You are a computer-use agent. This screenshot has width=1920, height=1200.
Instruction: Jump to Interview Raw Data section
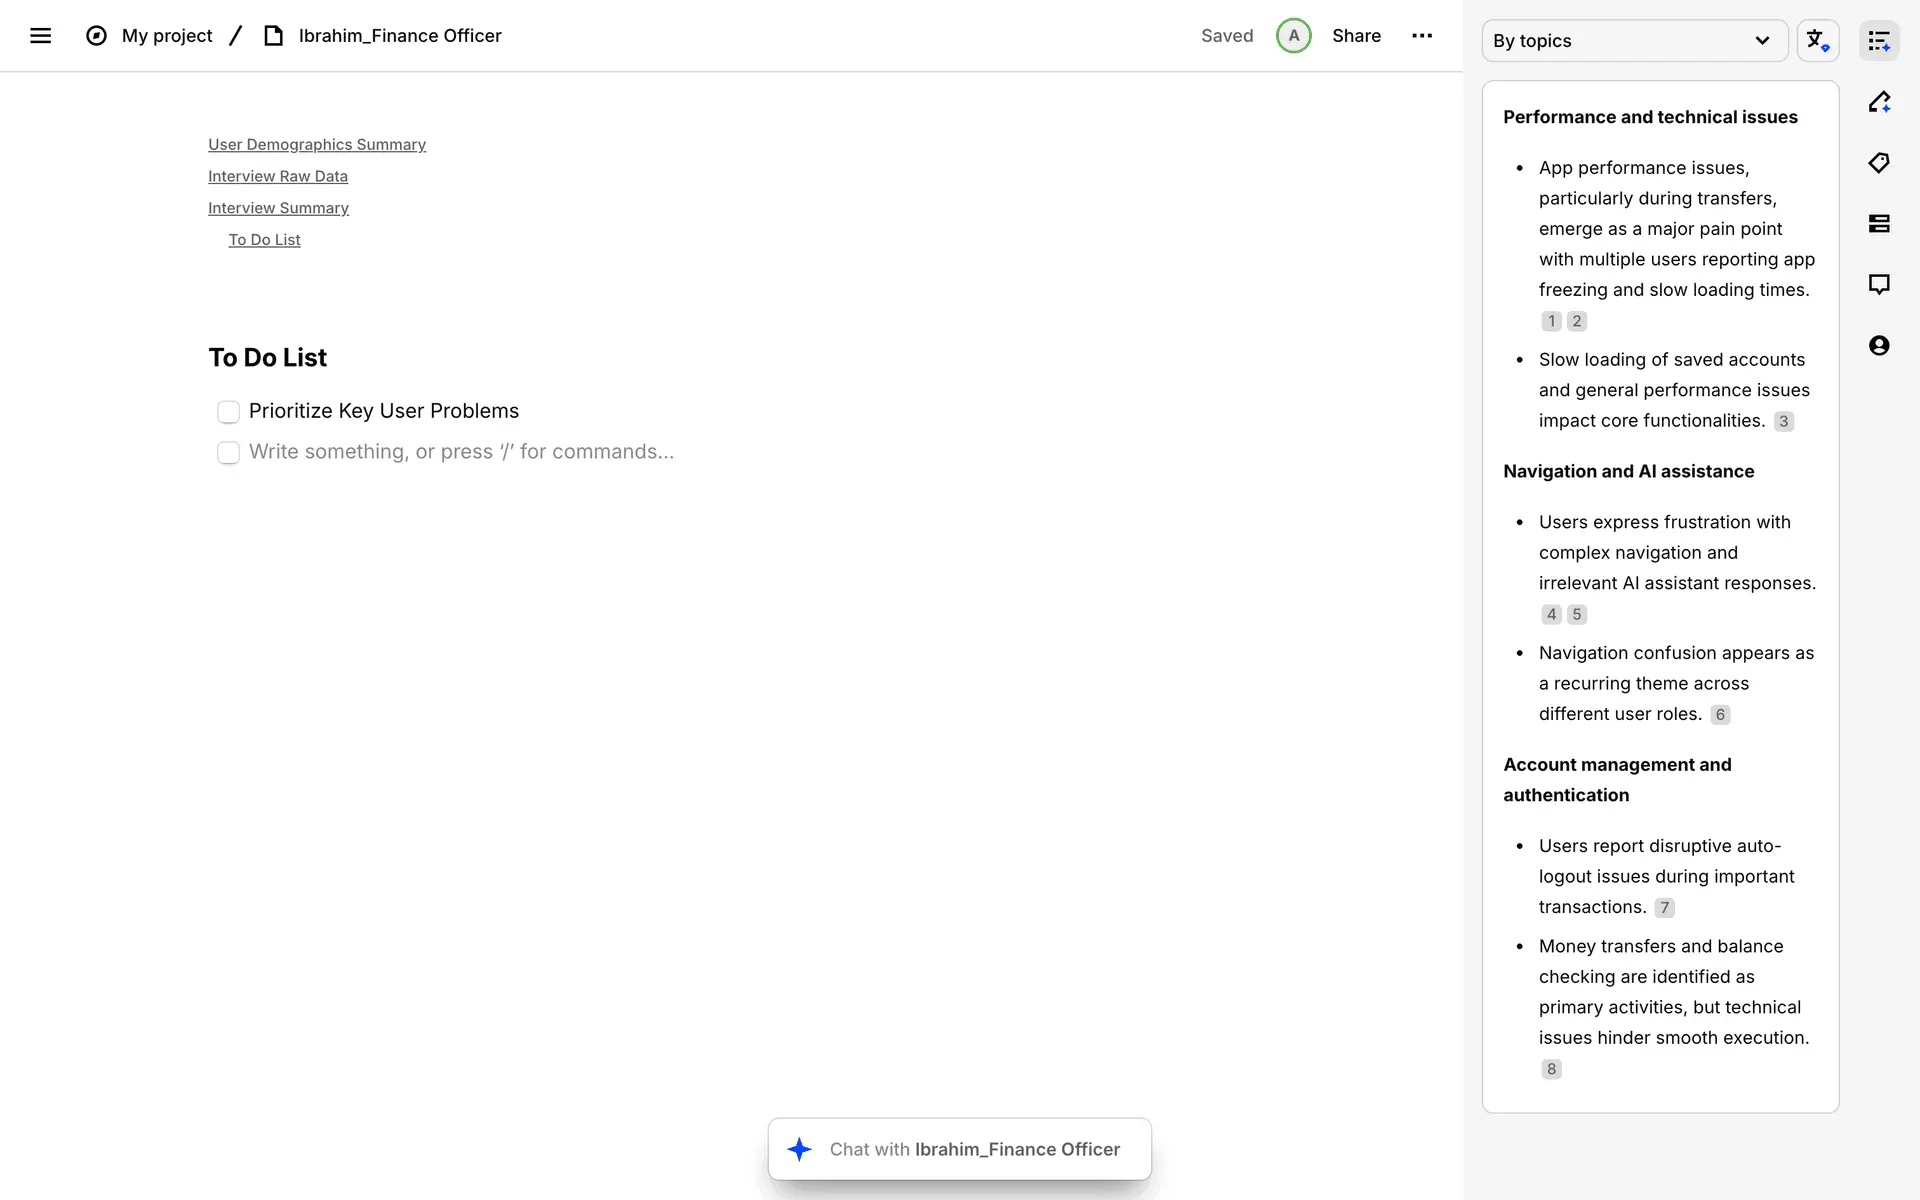click(278, 177)
